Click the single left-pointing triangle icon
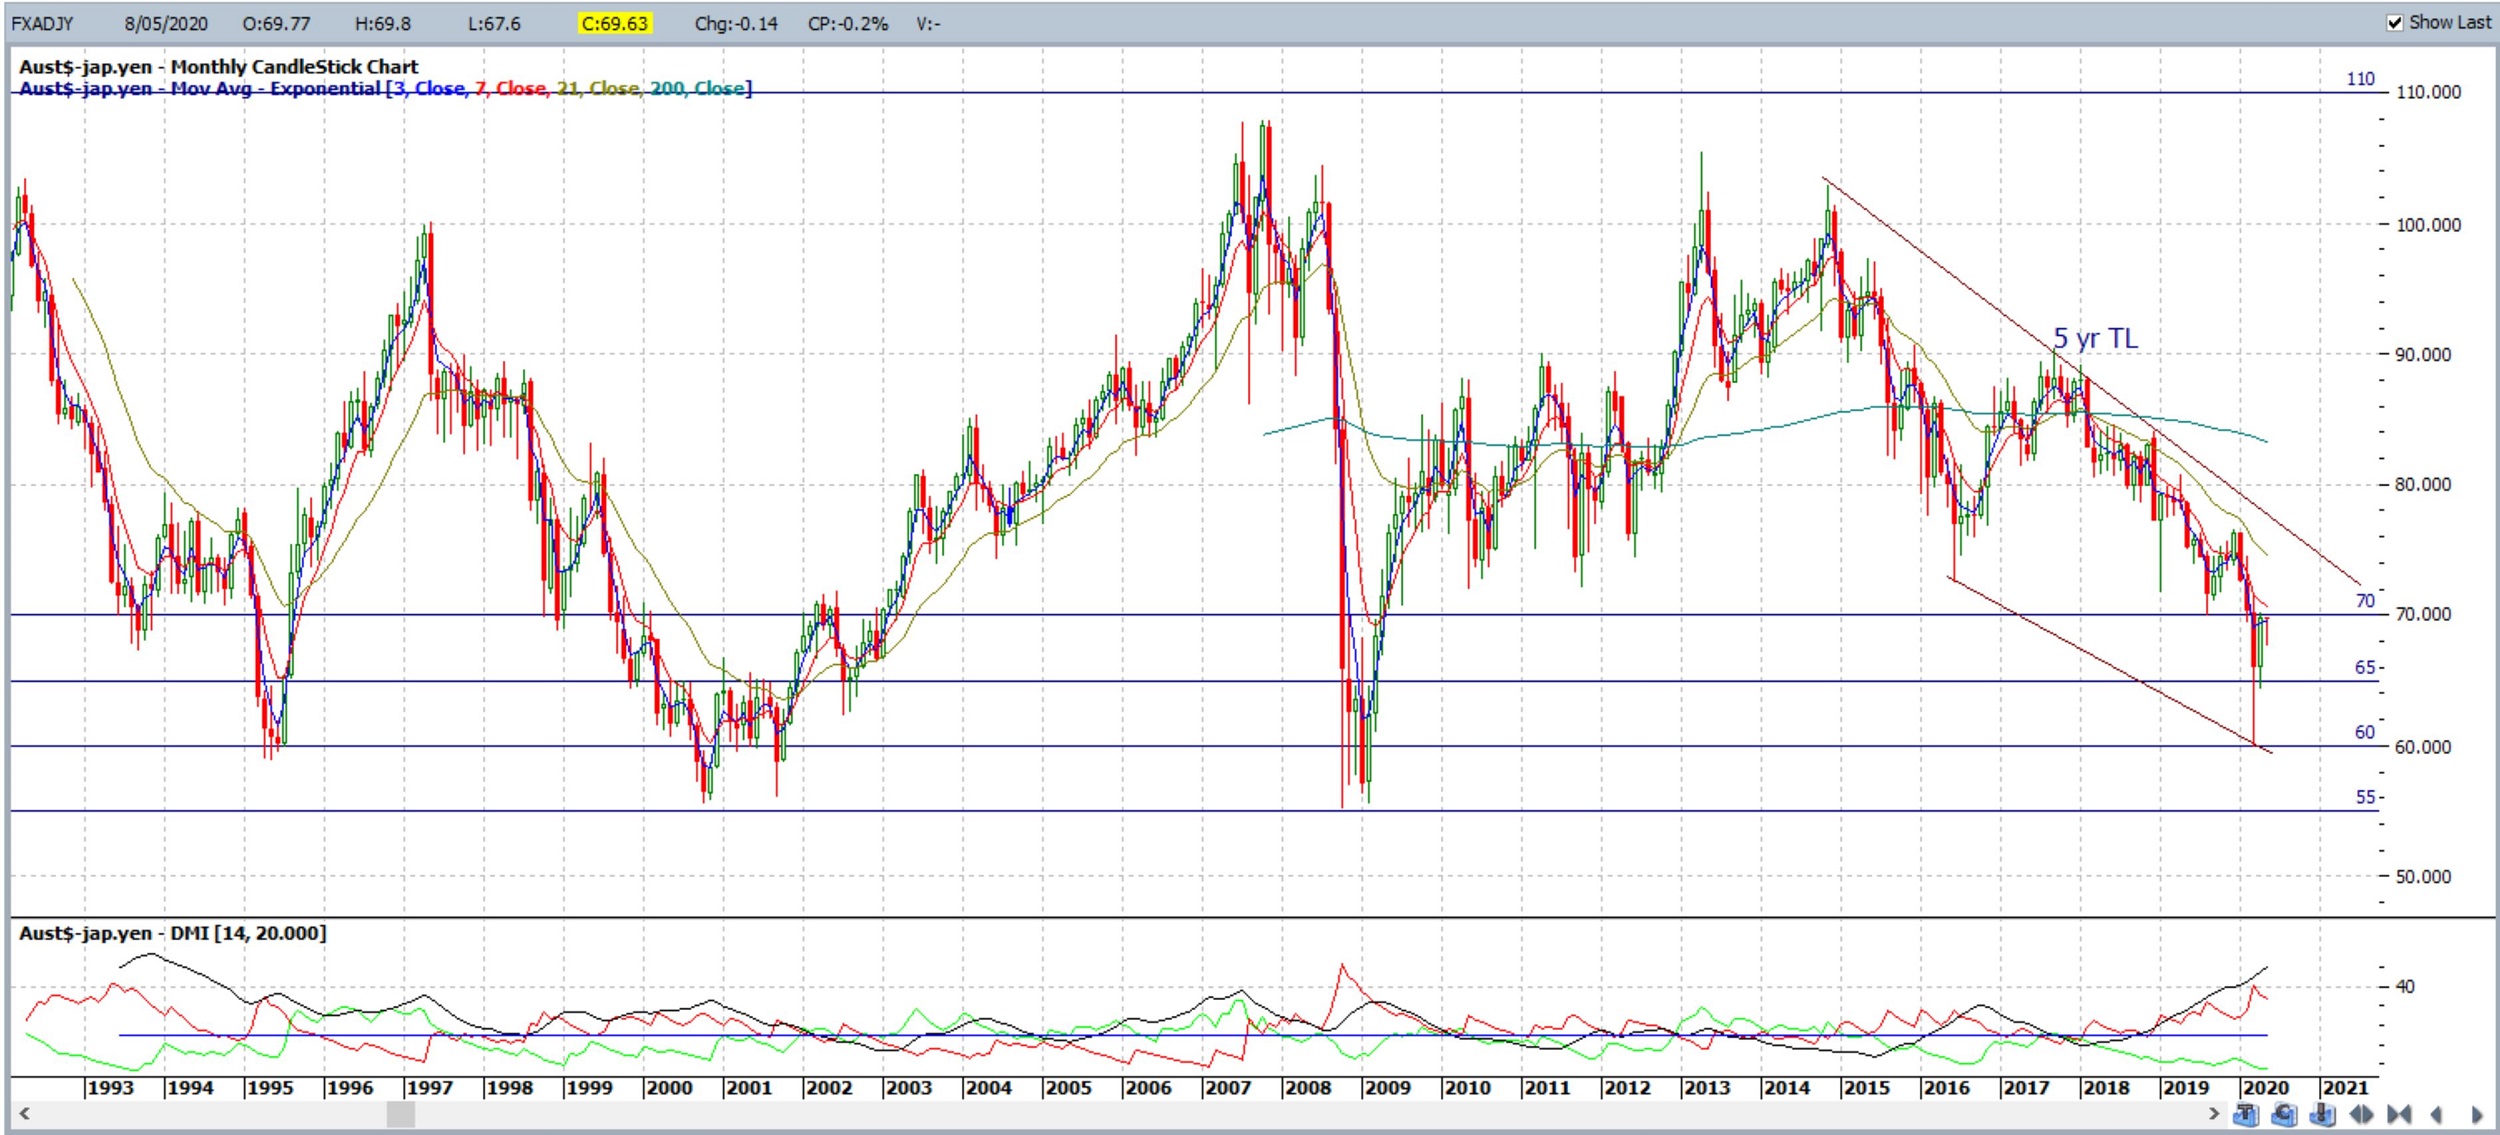This screenshot has width=2500, height=1135. [2436, 1114]
